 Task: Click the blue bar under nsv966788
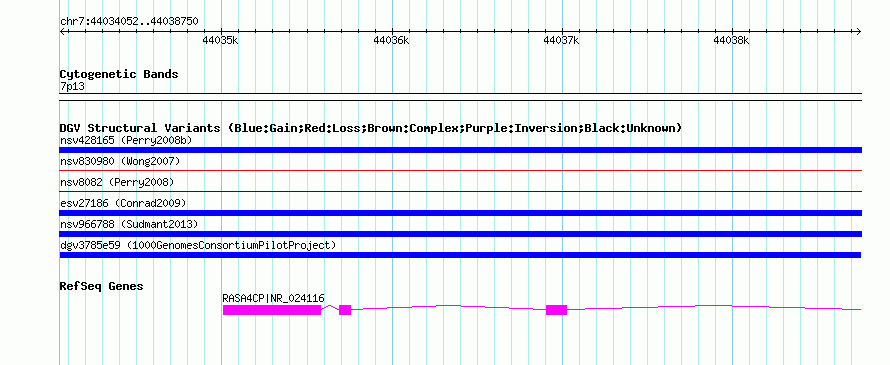[460, 234]
